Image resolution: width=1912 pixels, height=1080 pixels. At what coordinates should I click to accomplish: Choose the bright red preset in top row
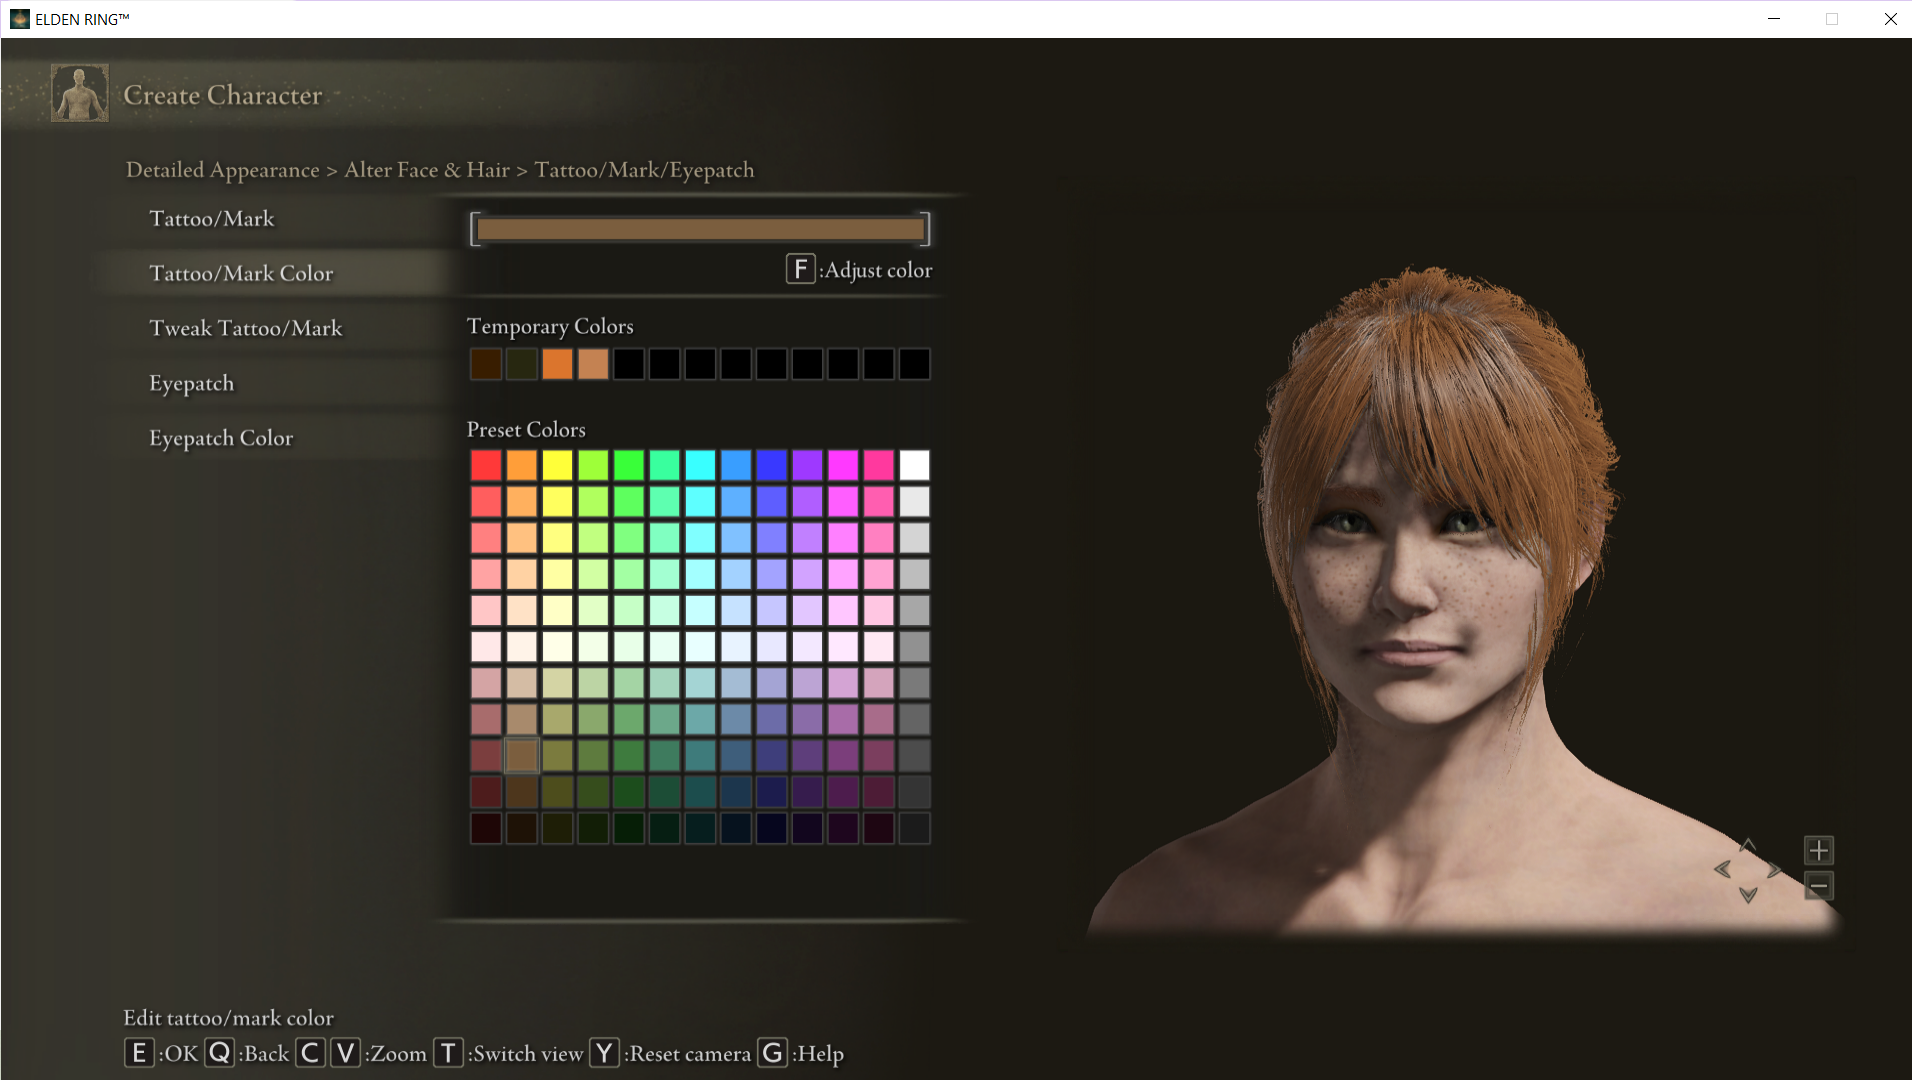[486, 465]
